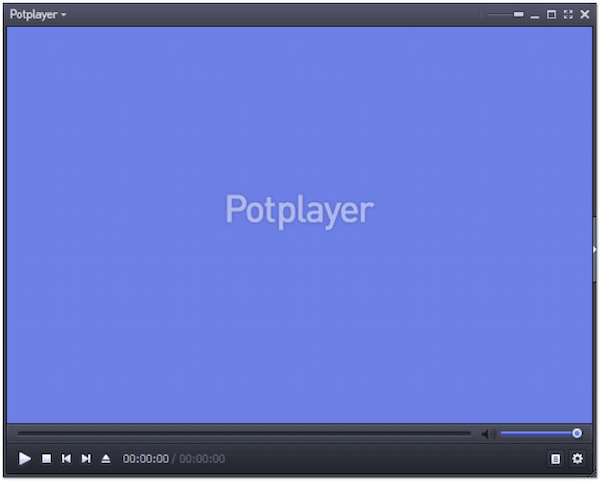
Task: Click the title bar slider handle
Action: pyautogui.click(x=518, y=15)
